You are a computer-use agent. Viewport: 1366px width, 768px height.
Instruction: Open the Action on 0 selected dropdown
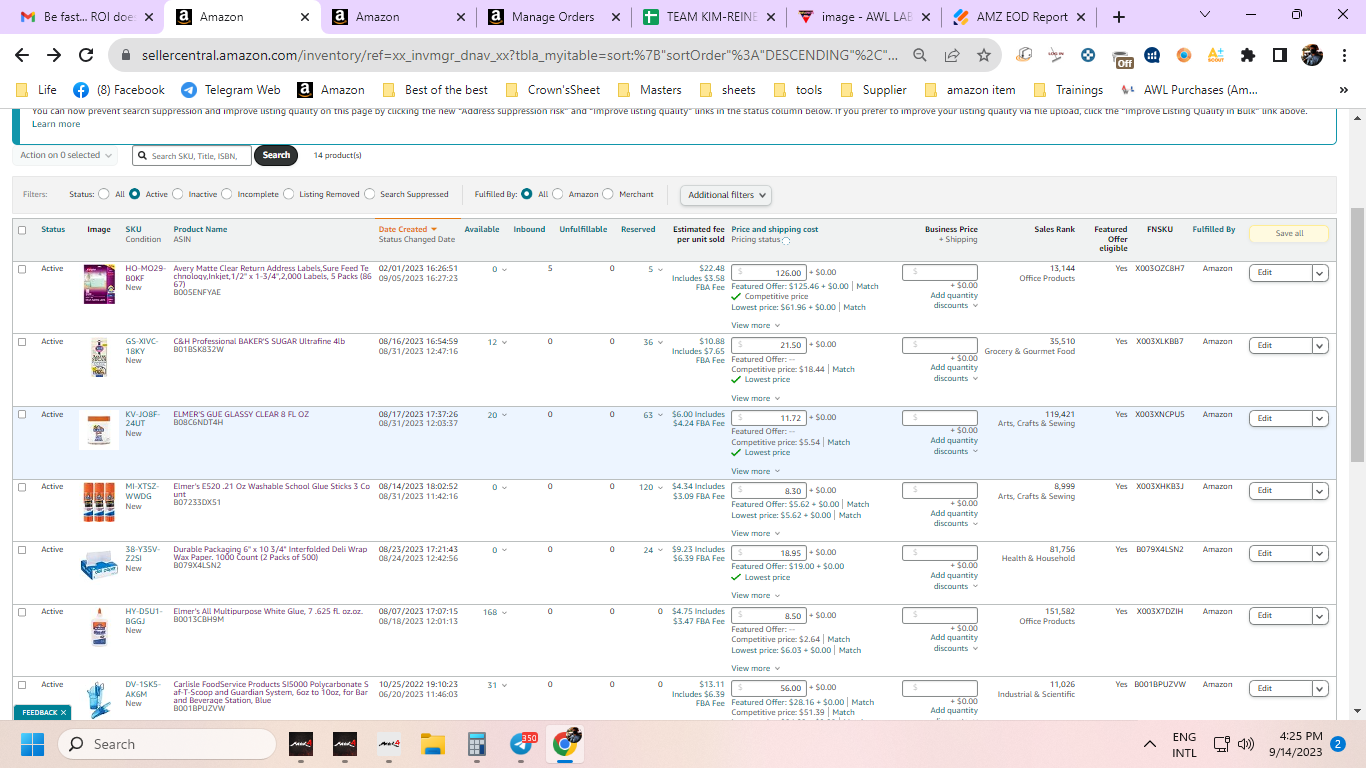click(66, 155)
